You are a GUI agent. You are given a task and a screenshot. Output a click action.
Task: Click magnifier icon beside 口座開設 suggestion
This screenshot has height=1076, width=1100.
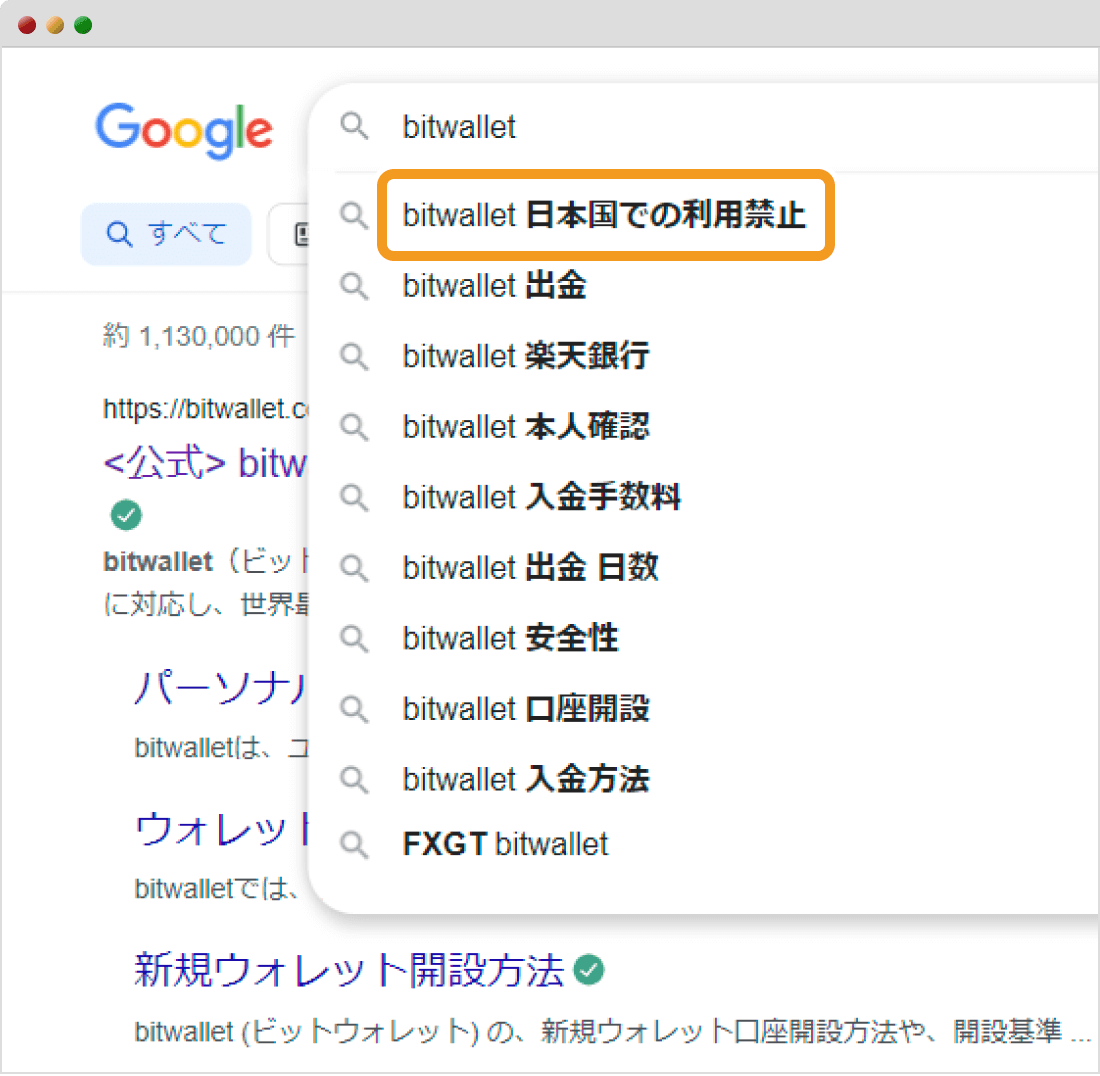coord(354,709)
